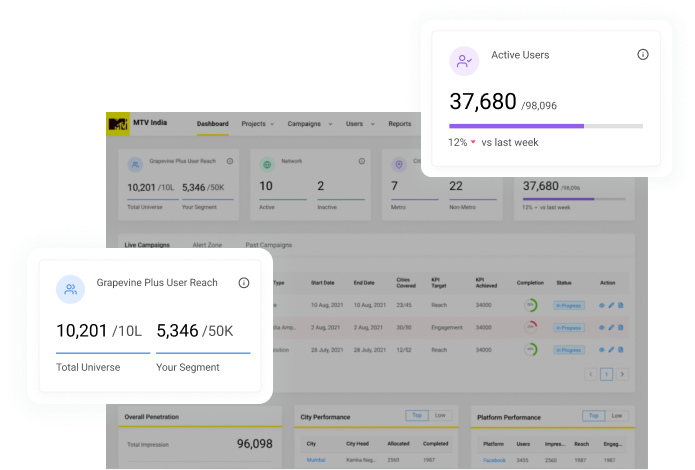
Task: Click the 5,346 value on the enlarged Grapevine Plus User Reach card
Action: coord(177,331)
